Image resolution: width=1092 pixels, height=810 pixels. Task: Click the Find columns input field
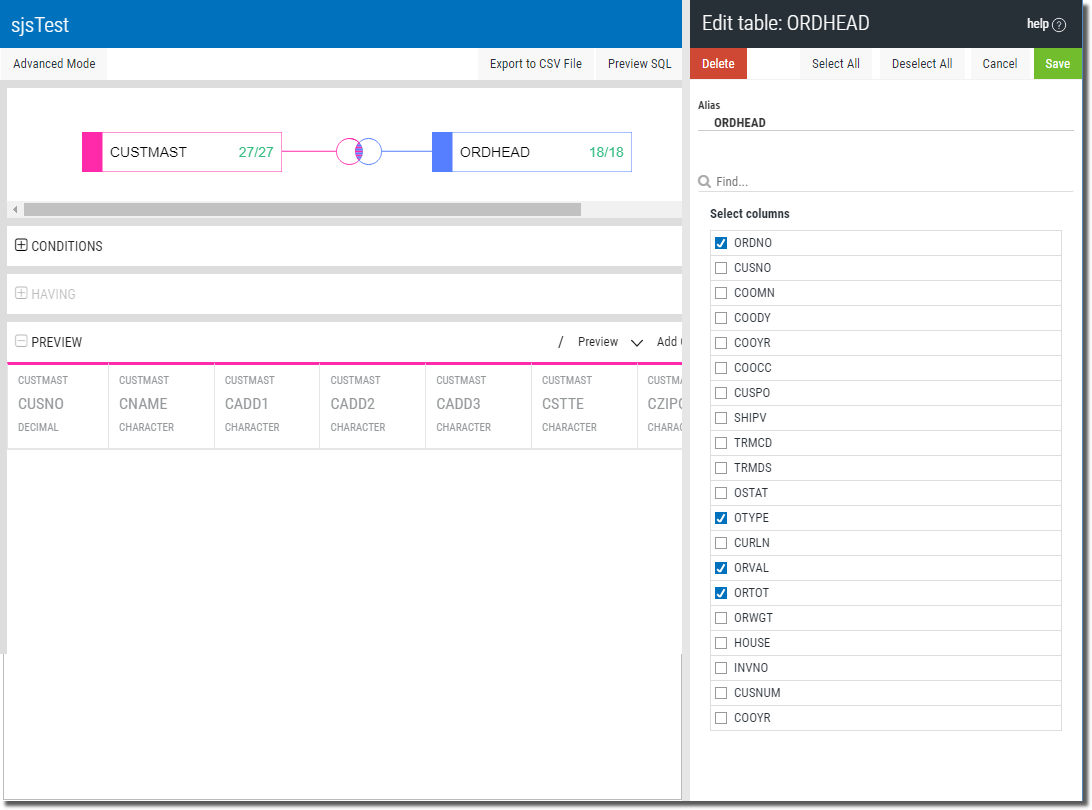coord(890,182)
